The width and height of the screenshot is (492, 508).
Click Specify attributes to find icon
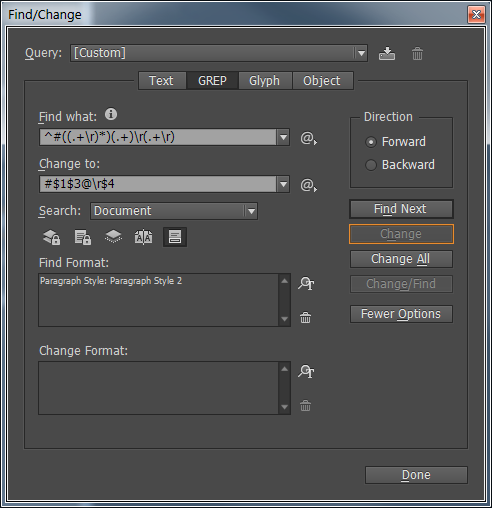click(306, 283)
